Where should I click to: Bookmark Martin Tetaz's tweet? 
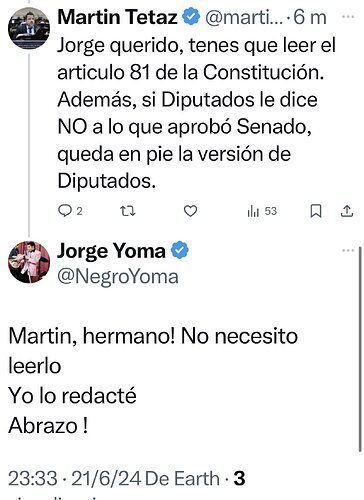[316, 211]
